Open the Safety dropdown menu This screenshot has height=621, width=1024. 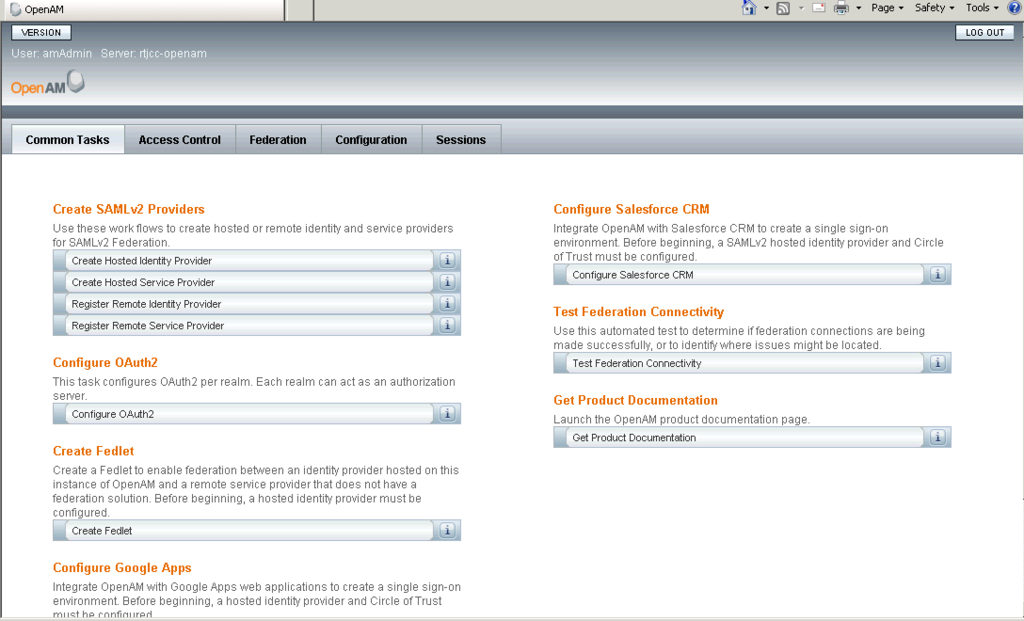pyautogui.click(x=931, y=7)
